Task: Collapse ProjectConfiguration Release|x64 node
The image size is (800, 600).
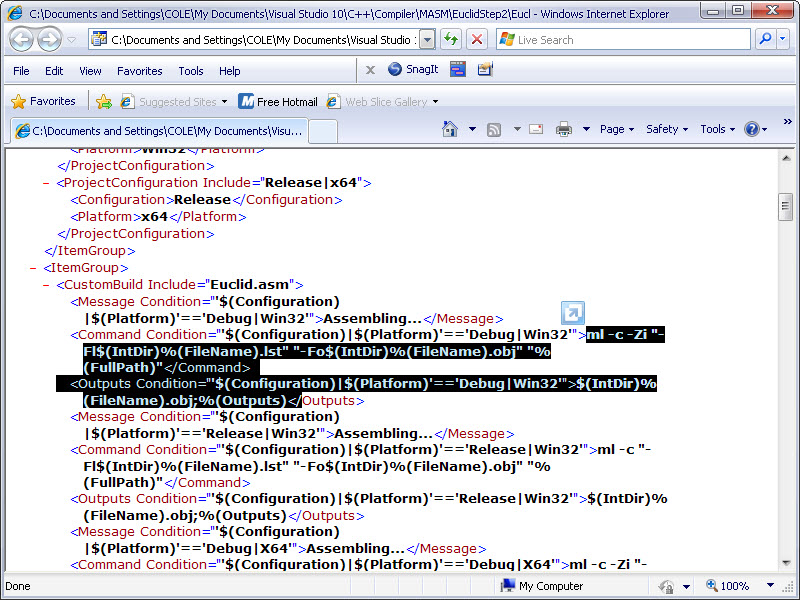Action: (46, 183)
